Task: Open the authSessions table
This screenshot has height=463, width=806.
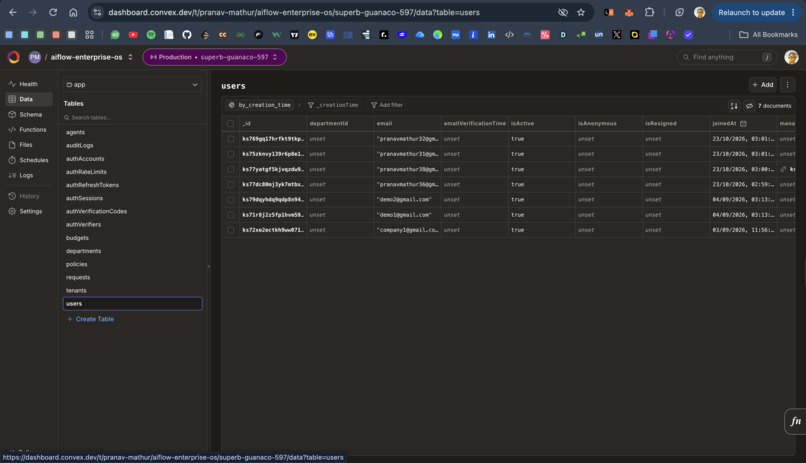Action: coord(84,198)
